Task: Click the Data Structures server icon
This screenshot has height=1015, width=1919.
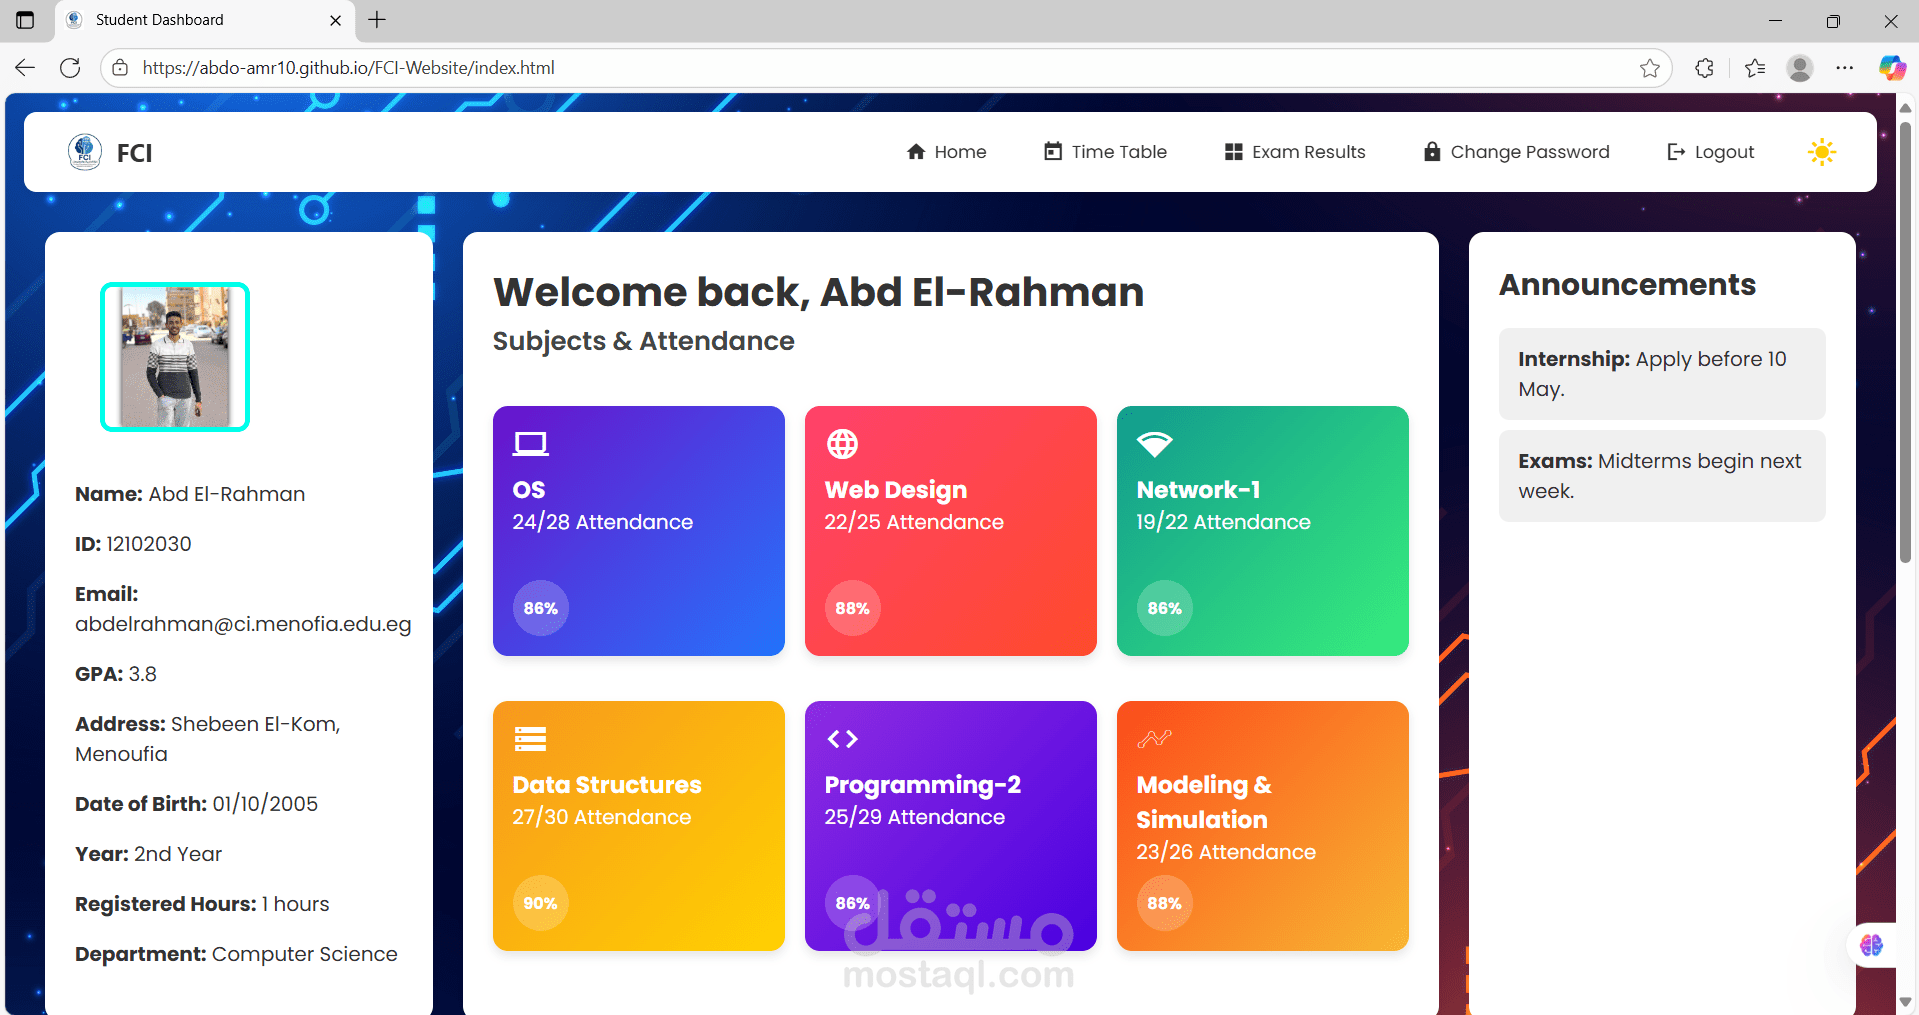Action: [x=530, y=739]
